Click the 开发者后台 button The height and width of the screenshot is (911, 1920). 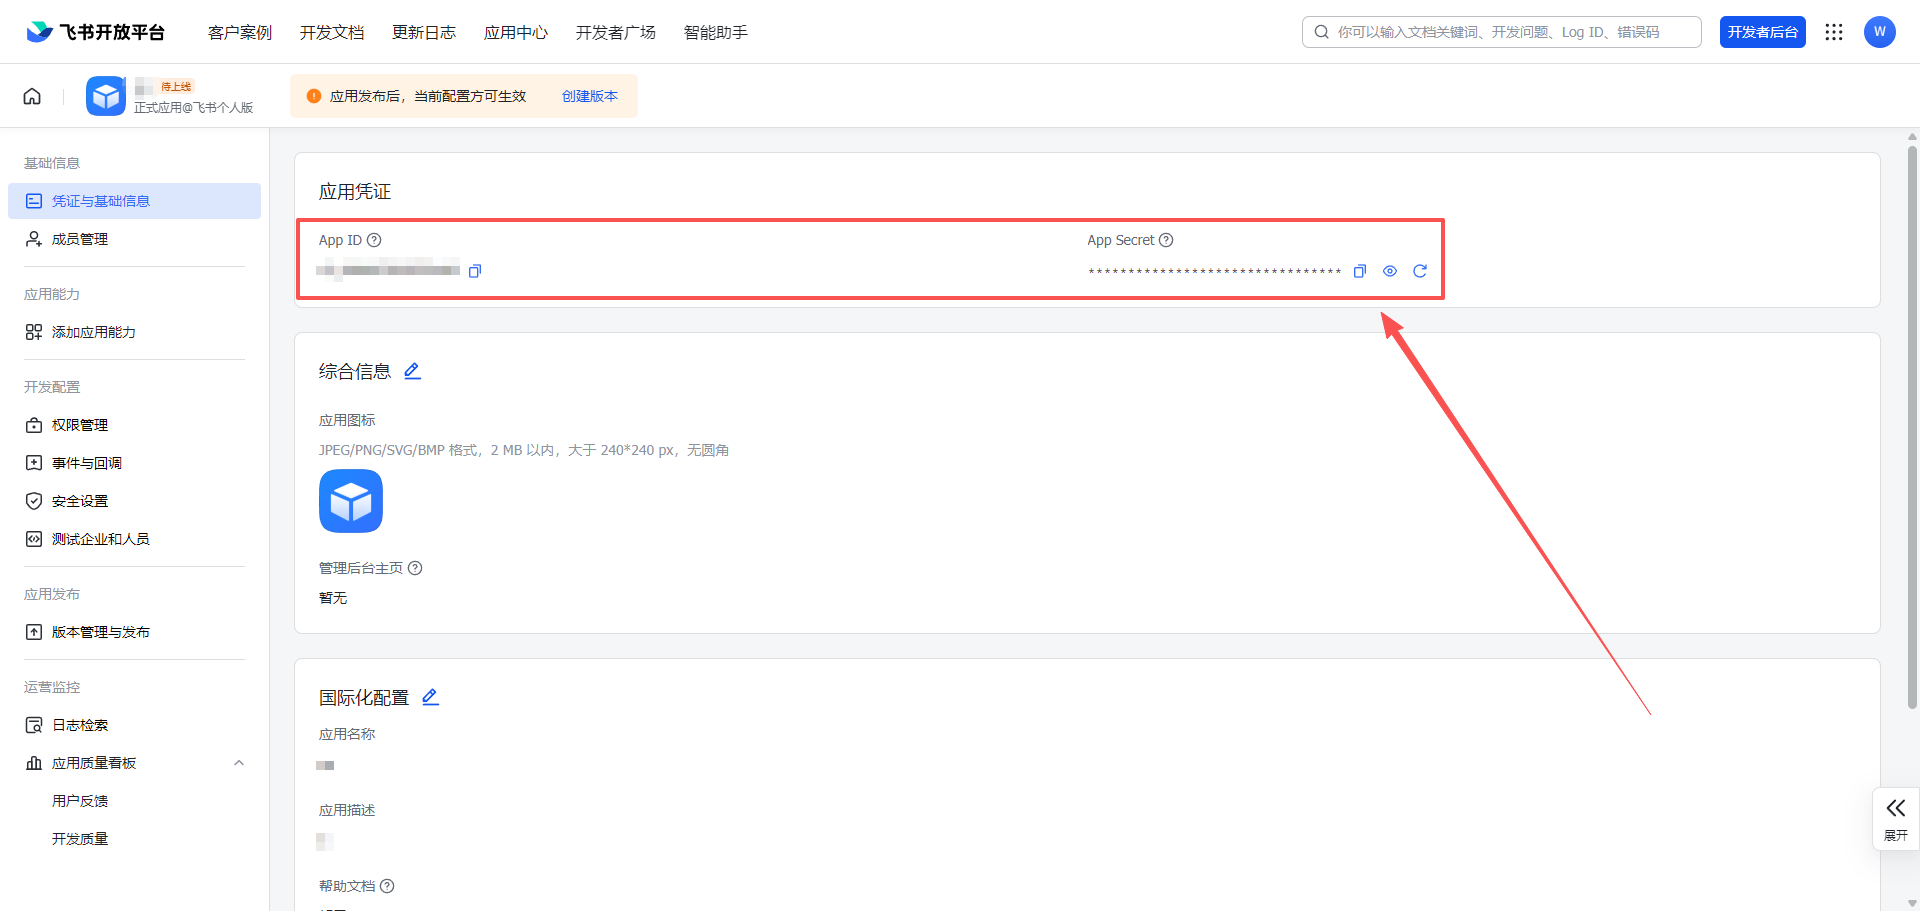(x=1762, y=32)
